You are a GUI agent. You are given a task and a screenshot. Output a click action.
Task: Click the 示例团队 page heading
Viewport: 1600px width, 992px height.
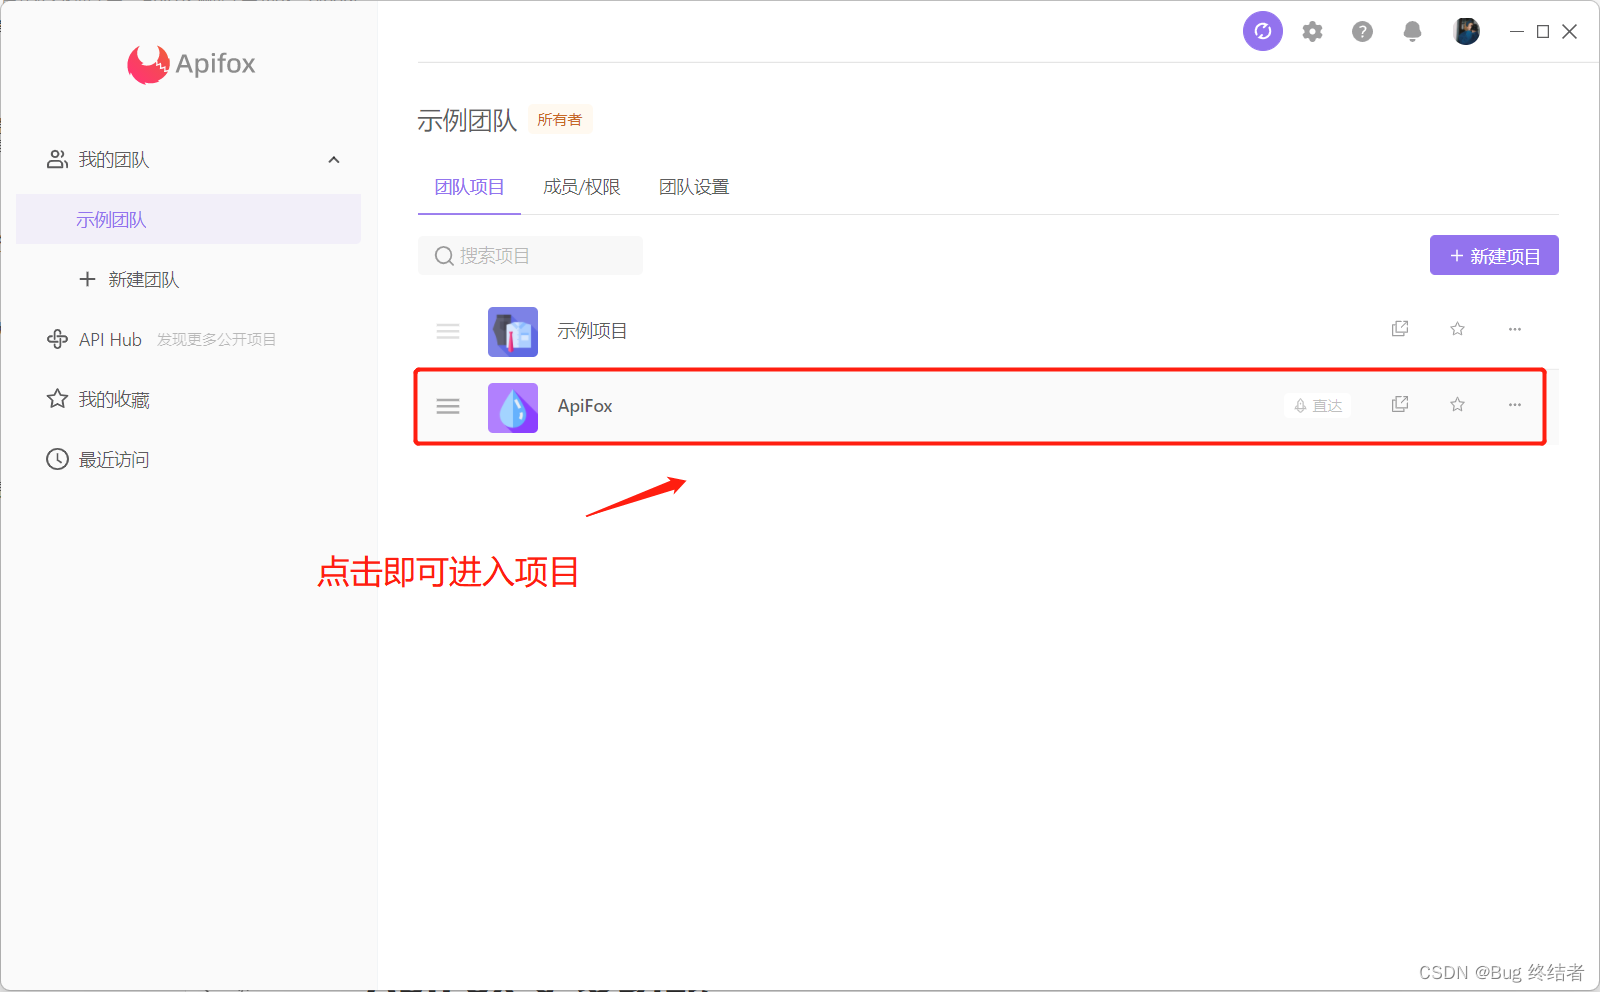pyautogui.click(x=467, y=121)
